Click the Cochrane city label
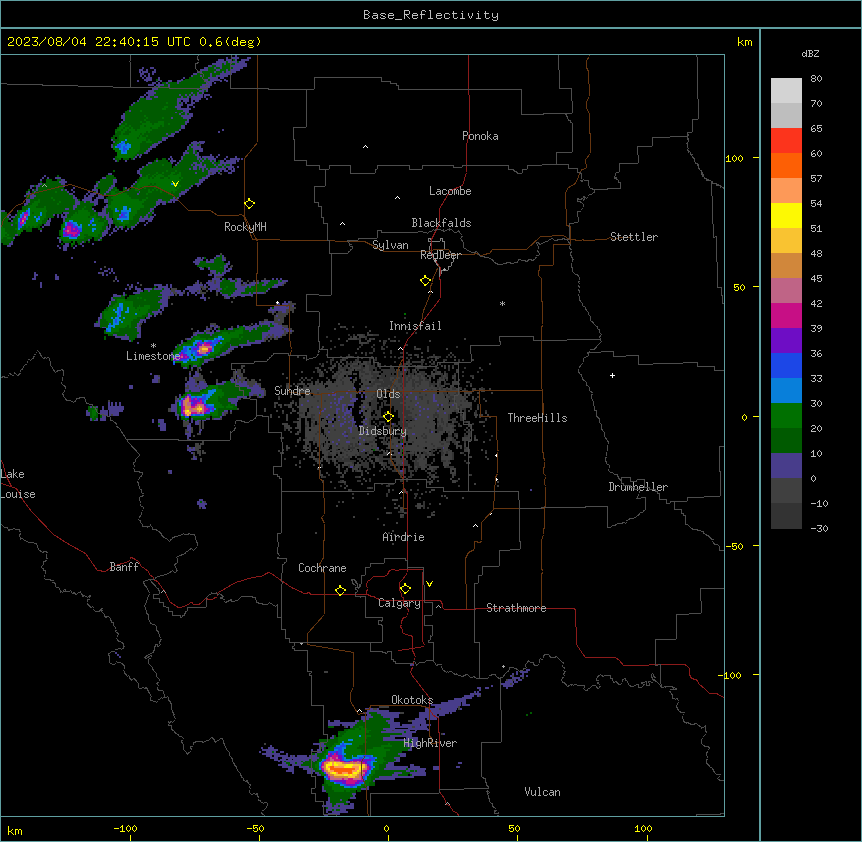 (322, 568)
